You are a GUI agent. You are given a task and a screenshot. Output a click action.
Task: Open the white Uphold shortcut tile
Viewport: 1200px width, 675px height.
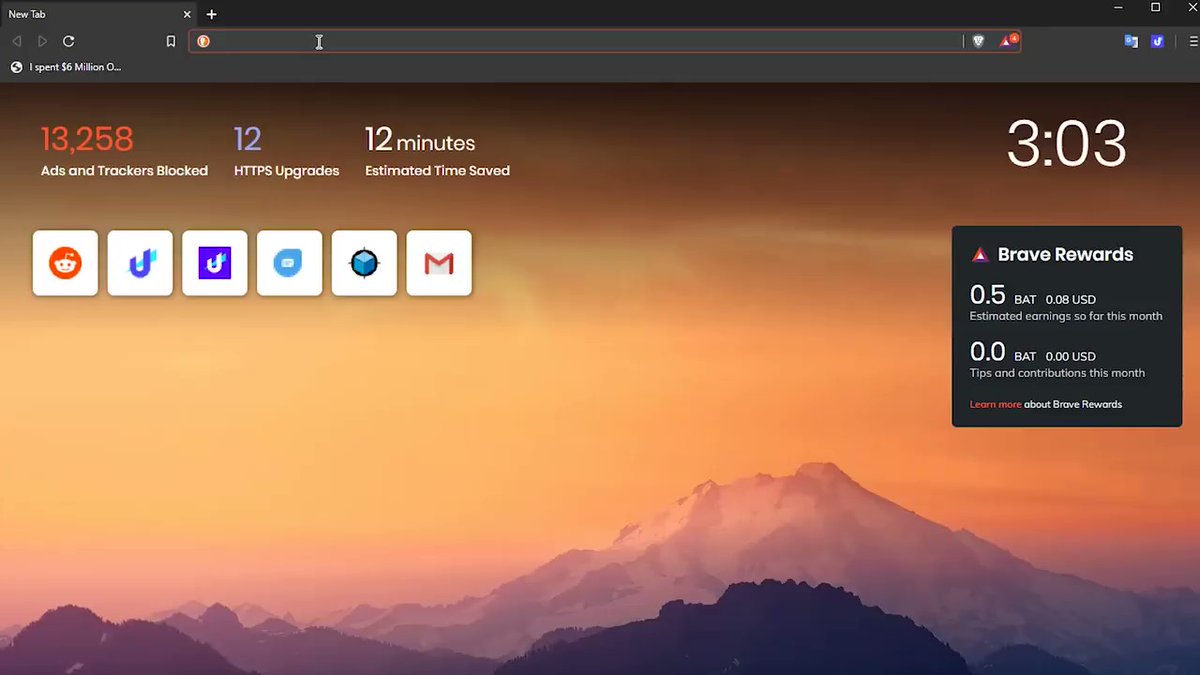(140, 263)
